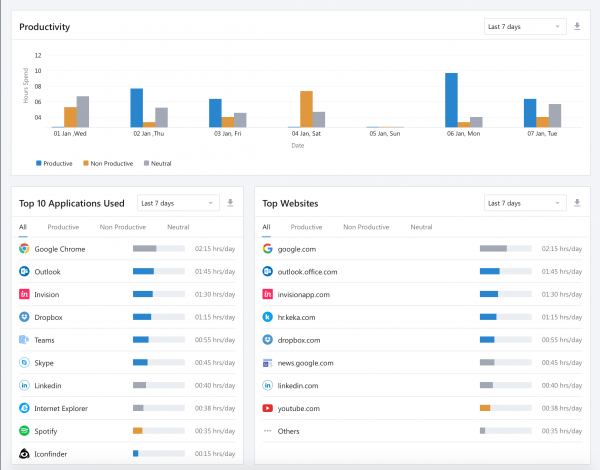Open Top 10 Applications date range dropdown

pos(178,203)
